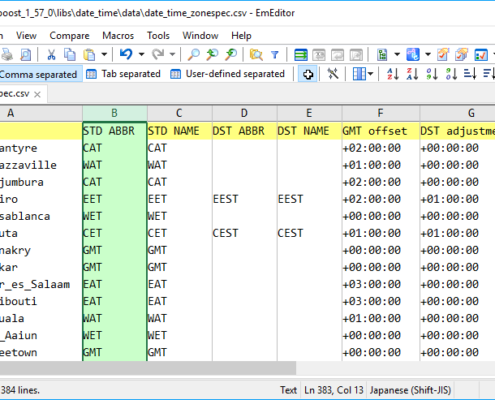Click the Filter funnel icon
The height and width of the screenshot is (400, 495).
(274, 54)
